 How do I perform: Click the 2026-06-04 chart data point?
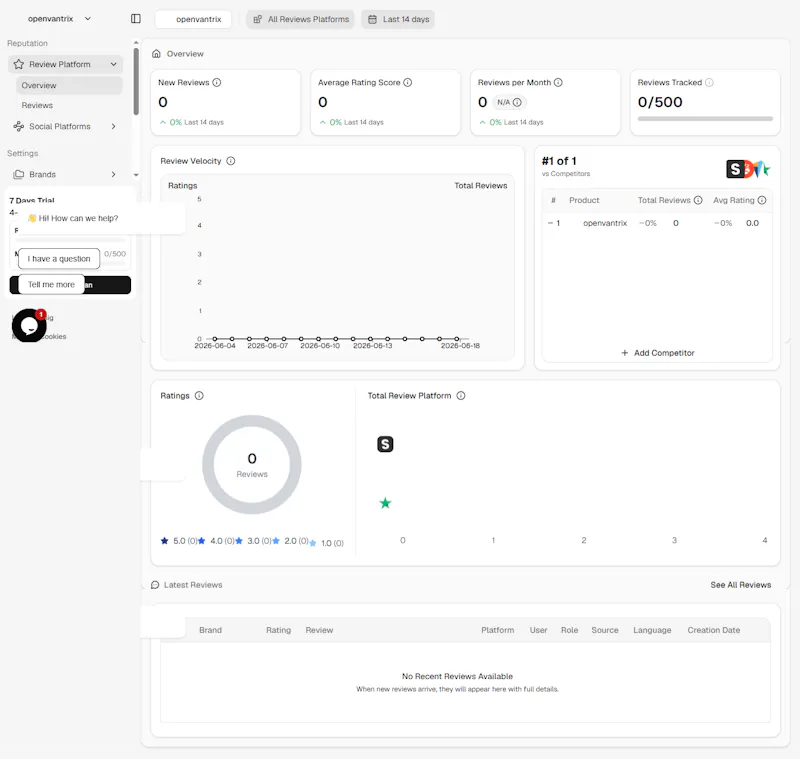[215, 339]
